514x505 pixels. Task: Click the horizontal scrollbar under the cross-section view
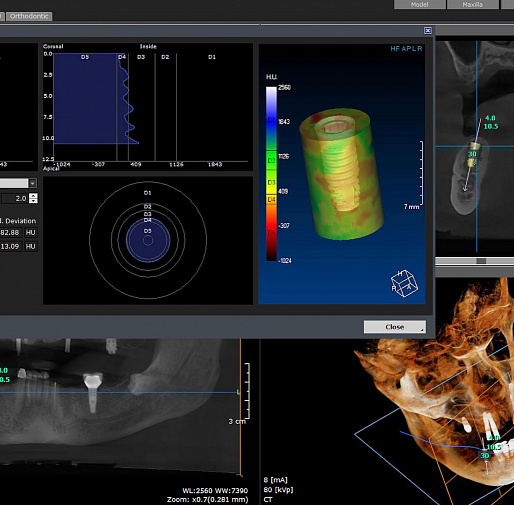pyautogui.click(x=475, y=261)
